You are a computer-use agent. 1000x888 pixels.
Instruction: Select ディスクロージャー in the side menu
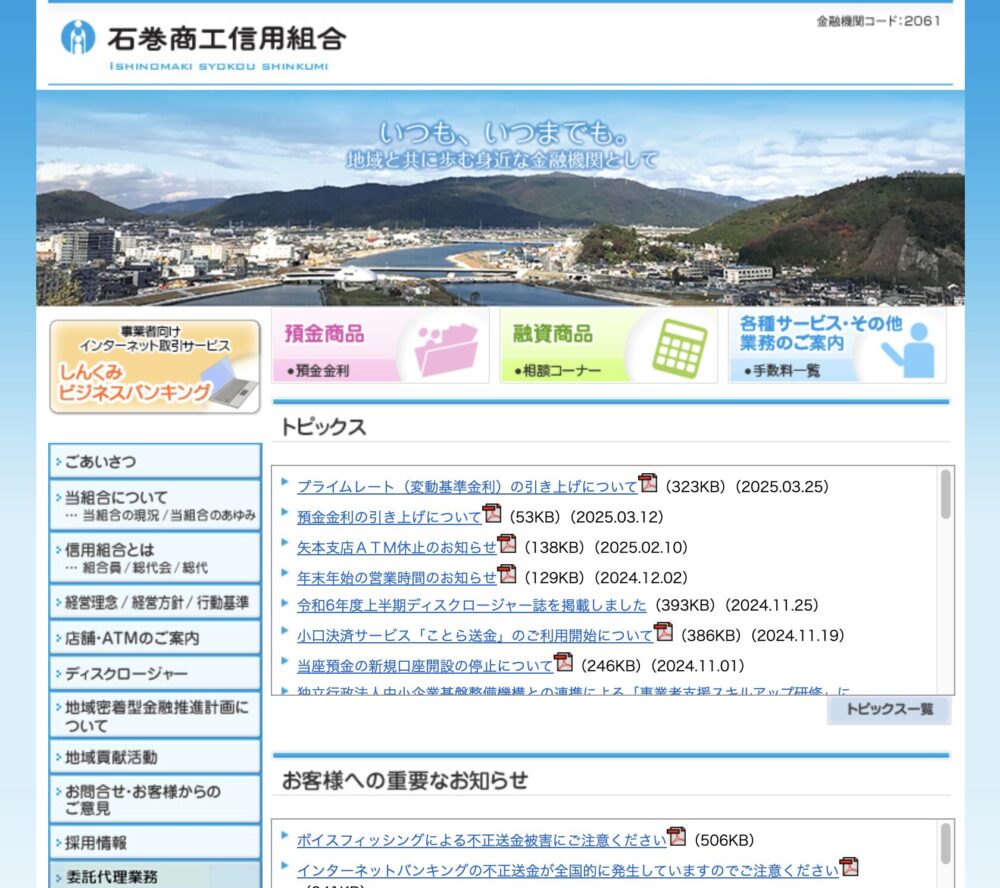tap(155, 674)
